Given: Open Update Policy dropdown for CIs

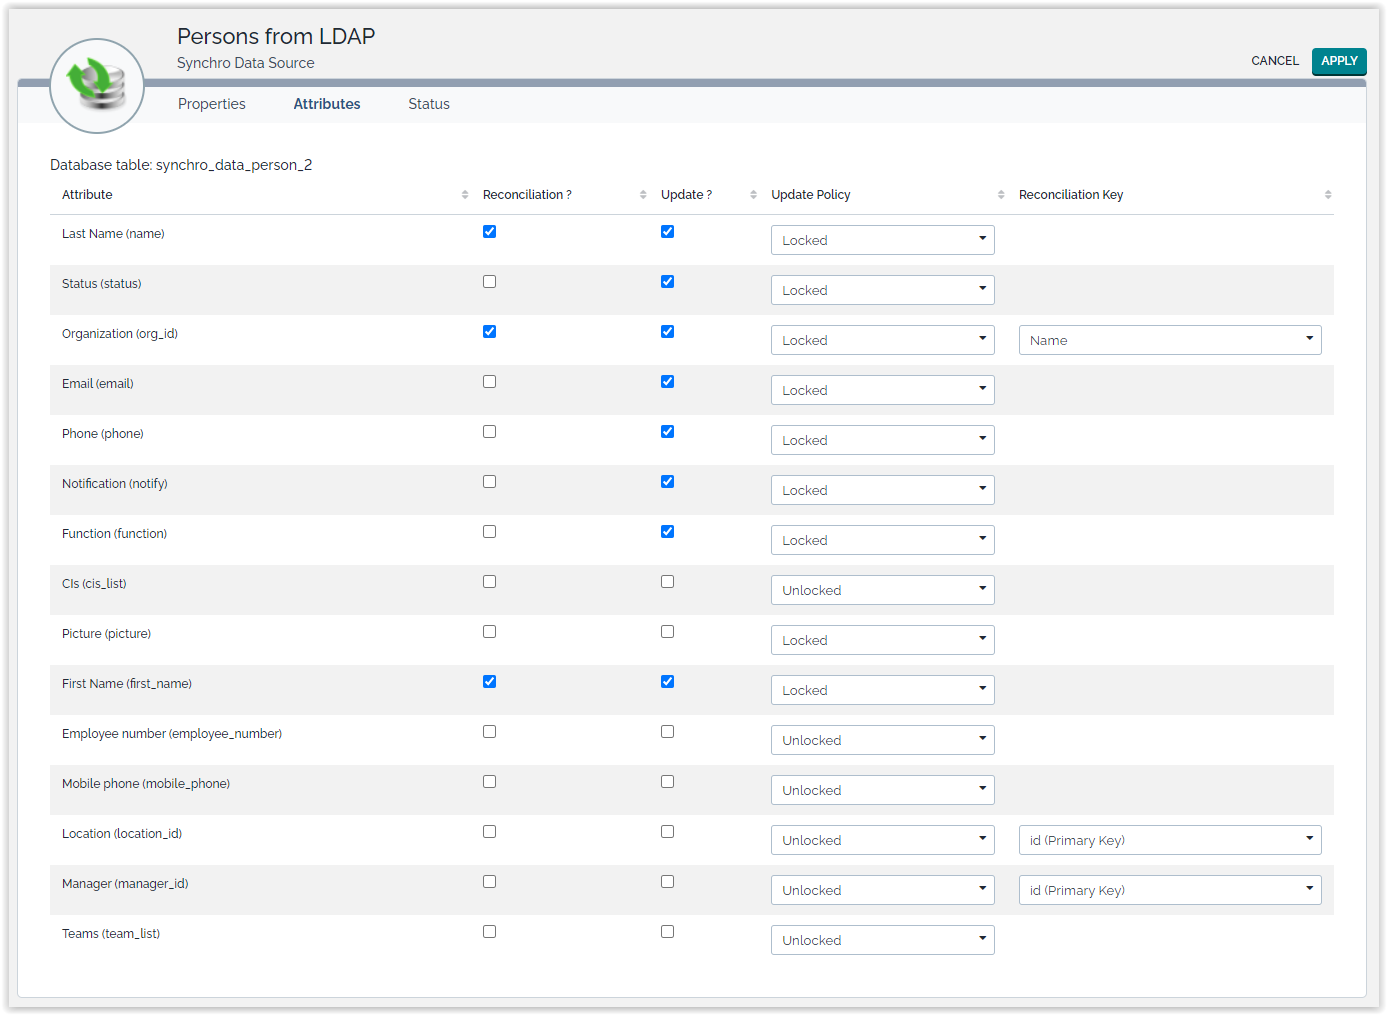Looking at the screenshot, I should click(882, 590).
